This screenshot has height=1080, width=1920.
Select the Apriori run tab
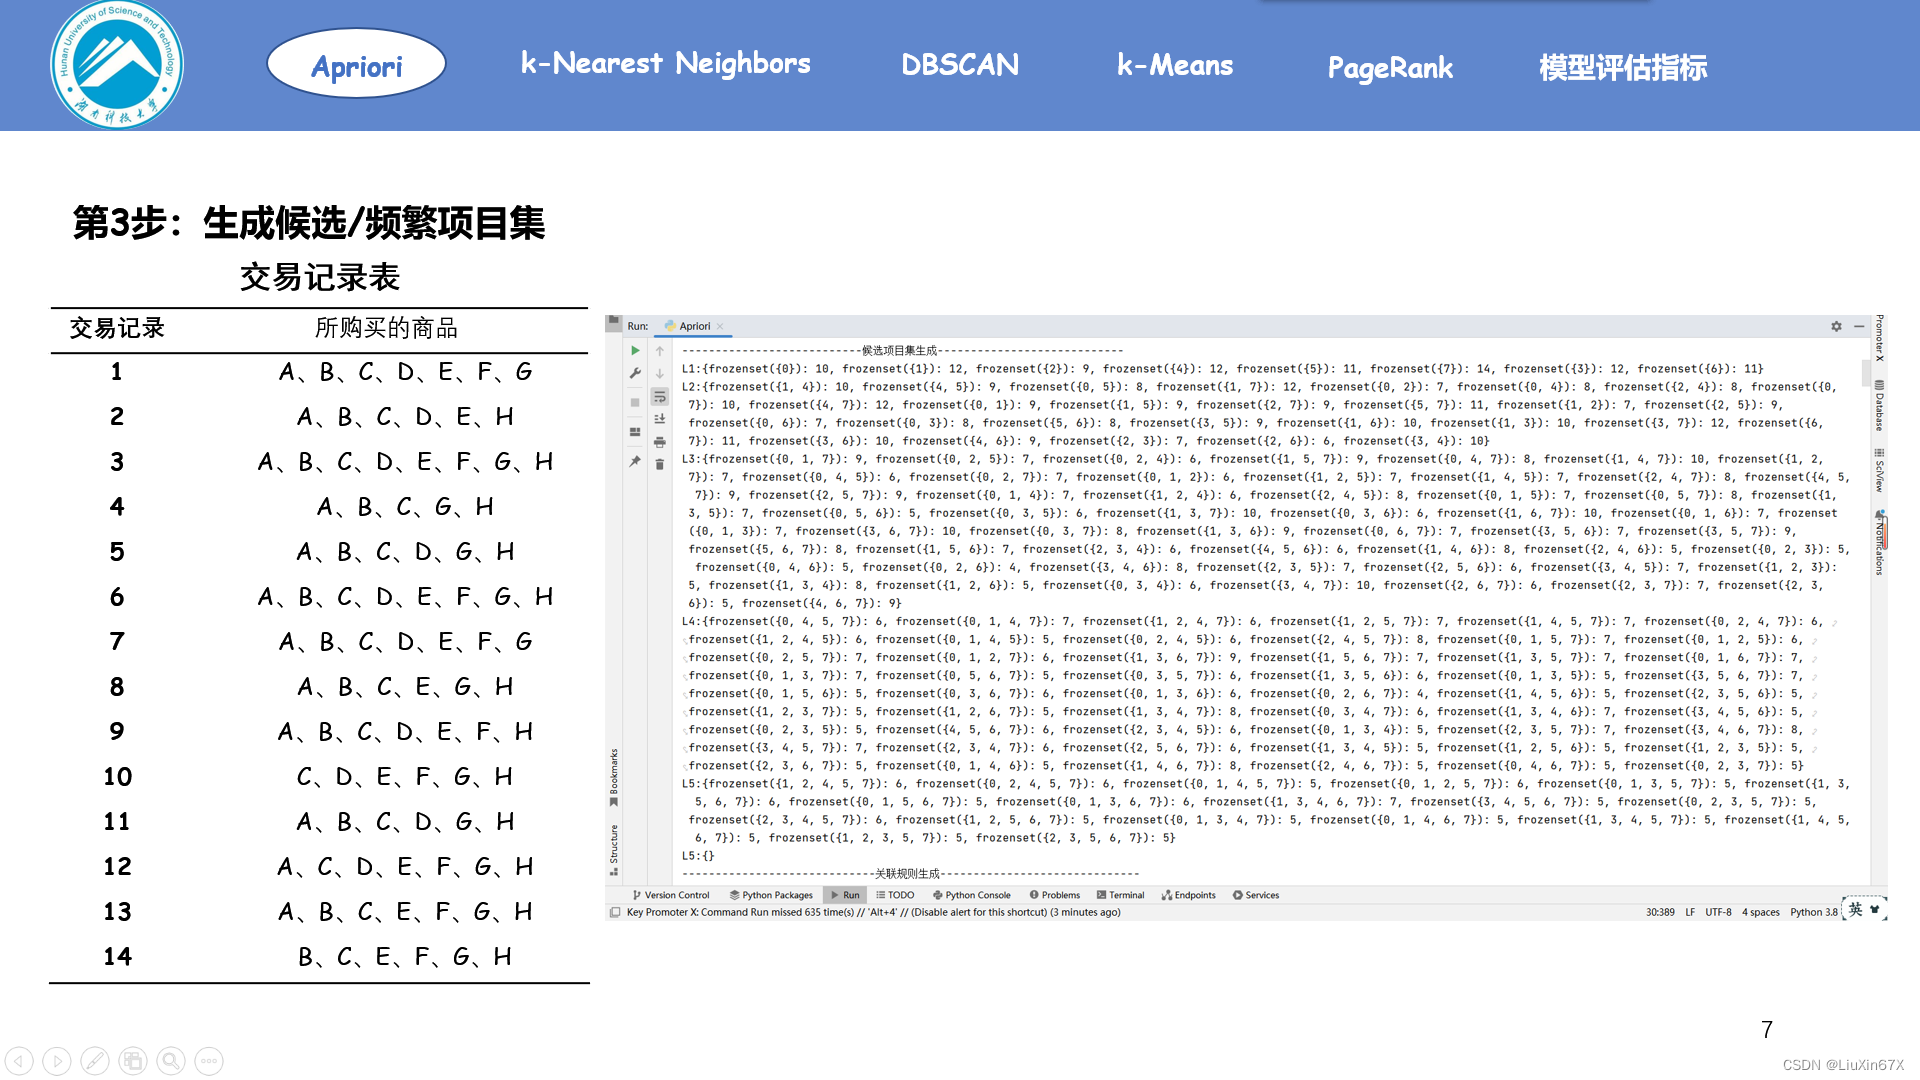(x=693, y=327)
